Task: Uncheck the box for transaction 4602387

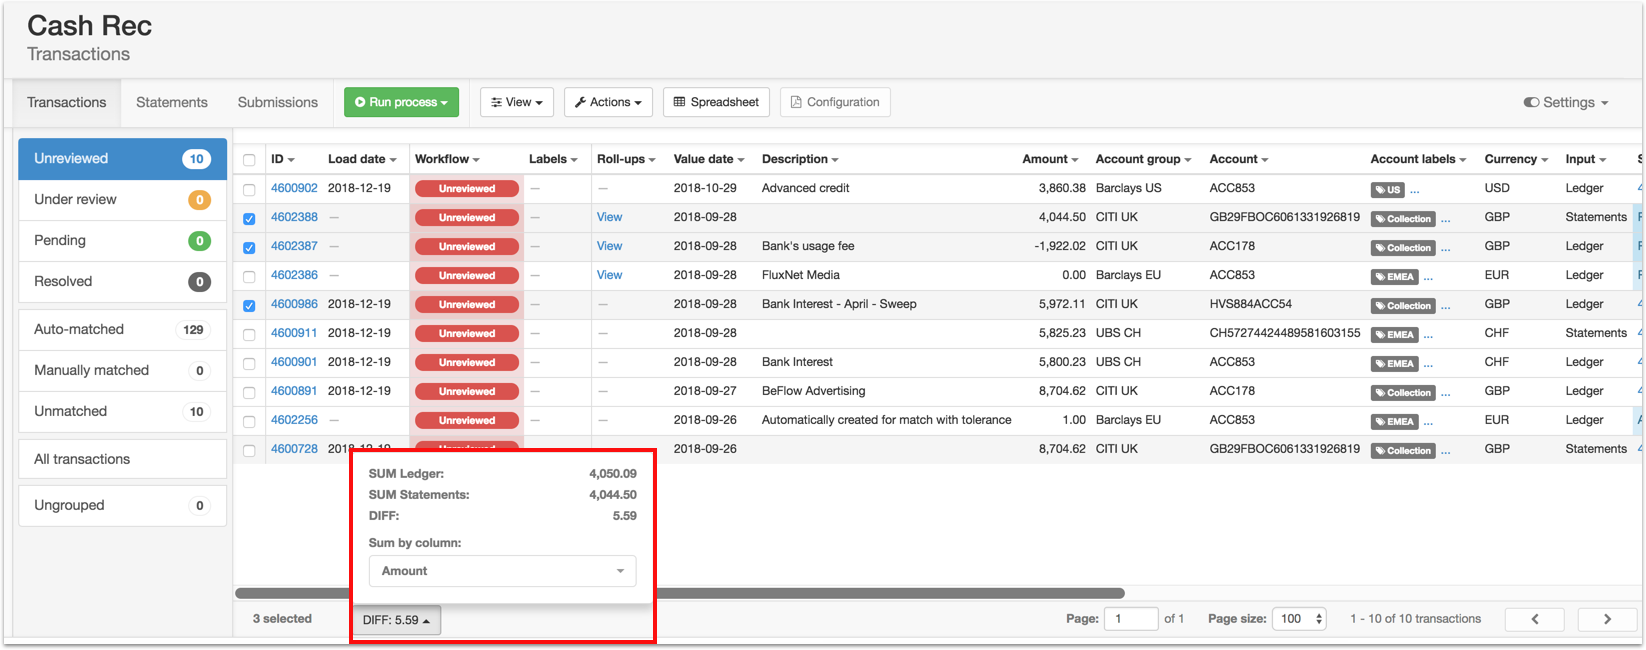Action: [x=249, y=247]
